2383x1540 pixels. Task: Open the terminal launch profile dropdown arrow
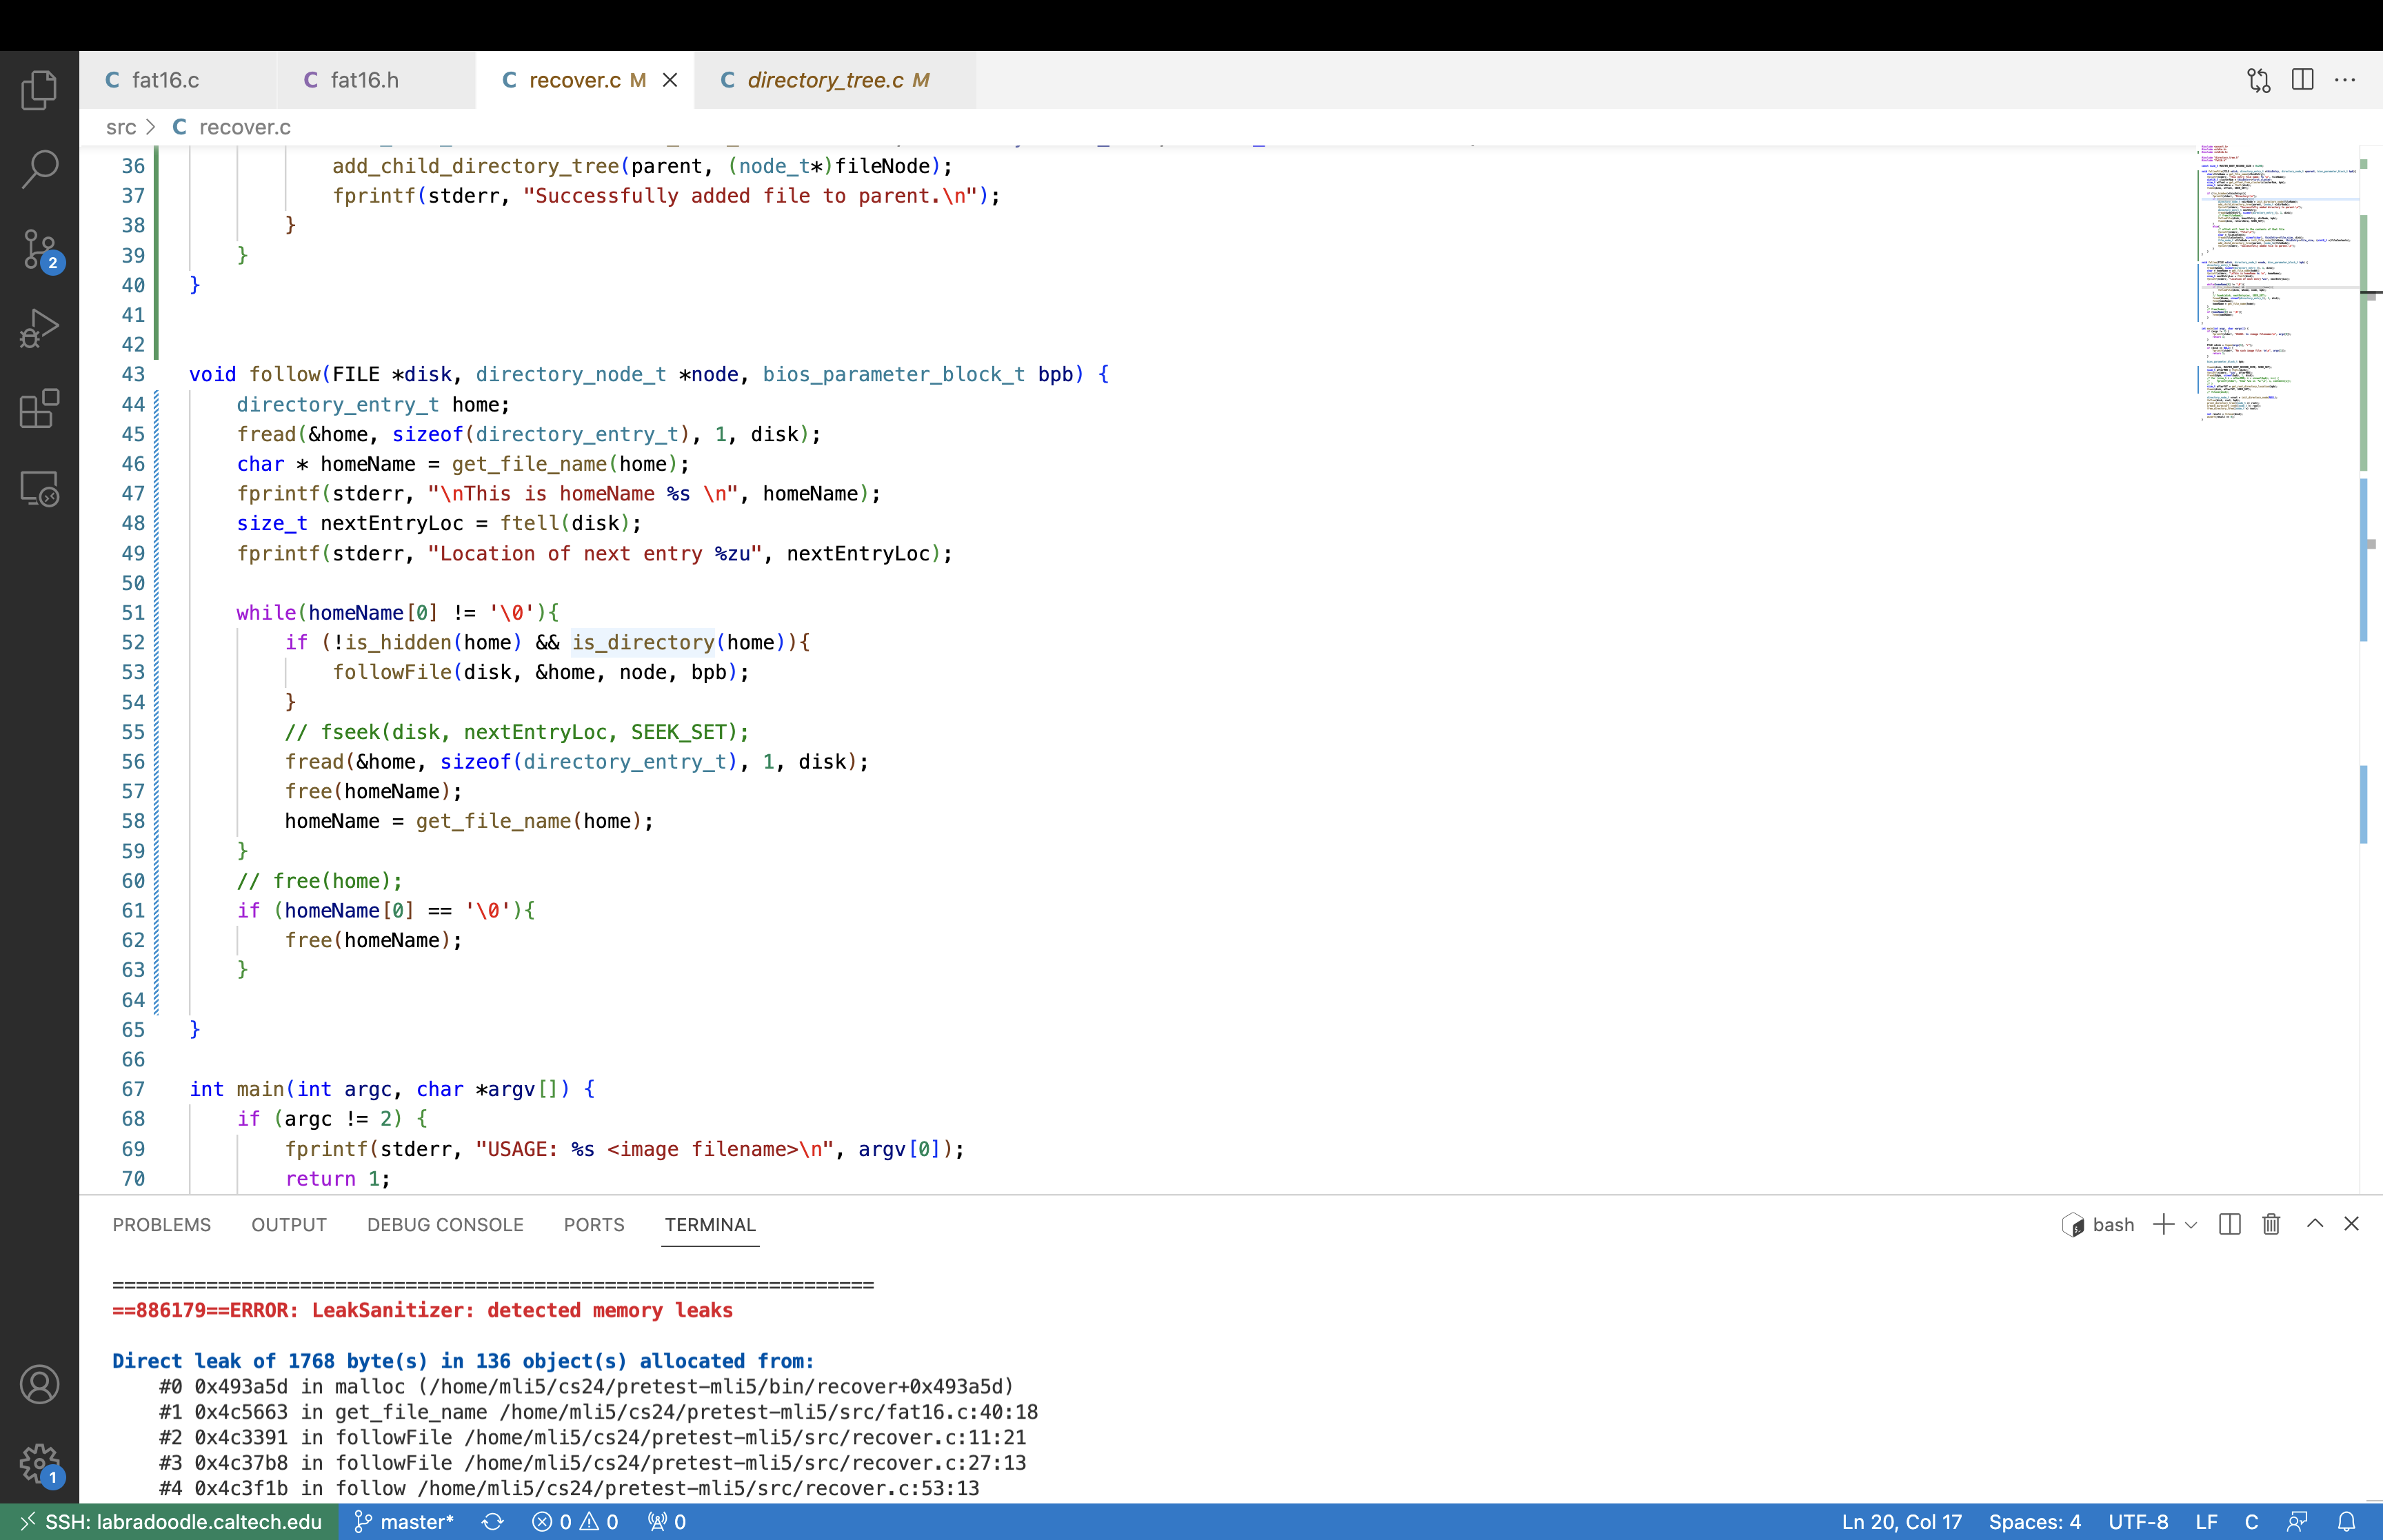click(x=2191, y=1225)
